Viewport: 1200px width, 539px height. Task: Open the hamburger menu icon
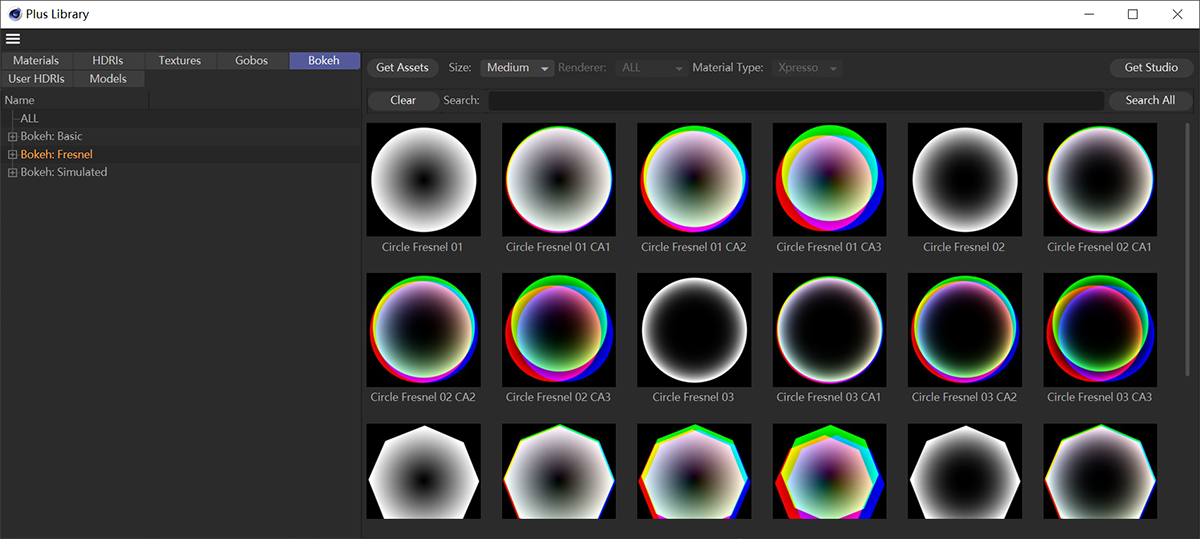tap(13, 39)
